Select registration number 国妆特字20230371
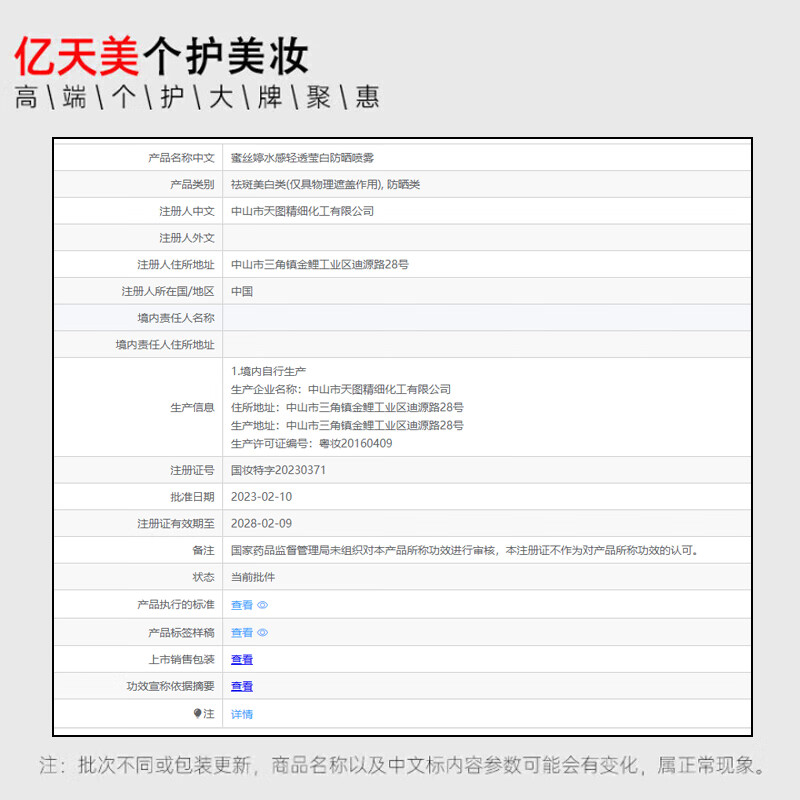The image size is (800, 800). tap(278, 470)
